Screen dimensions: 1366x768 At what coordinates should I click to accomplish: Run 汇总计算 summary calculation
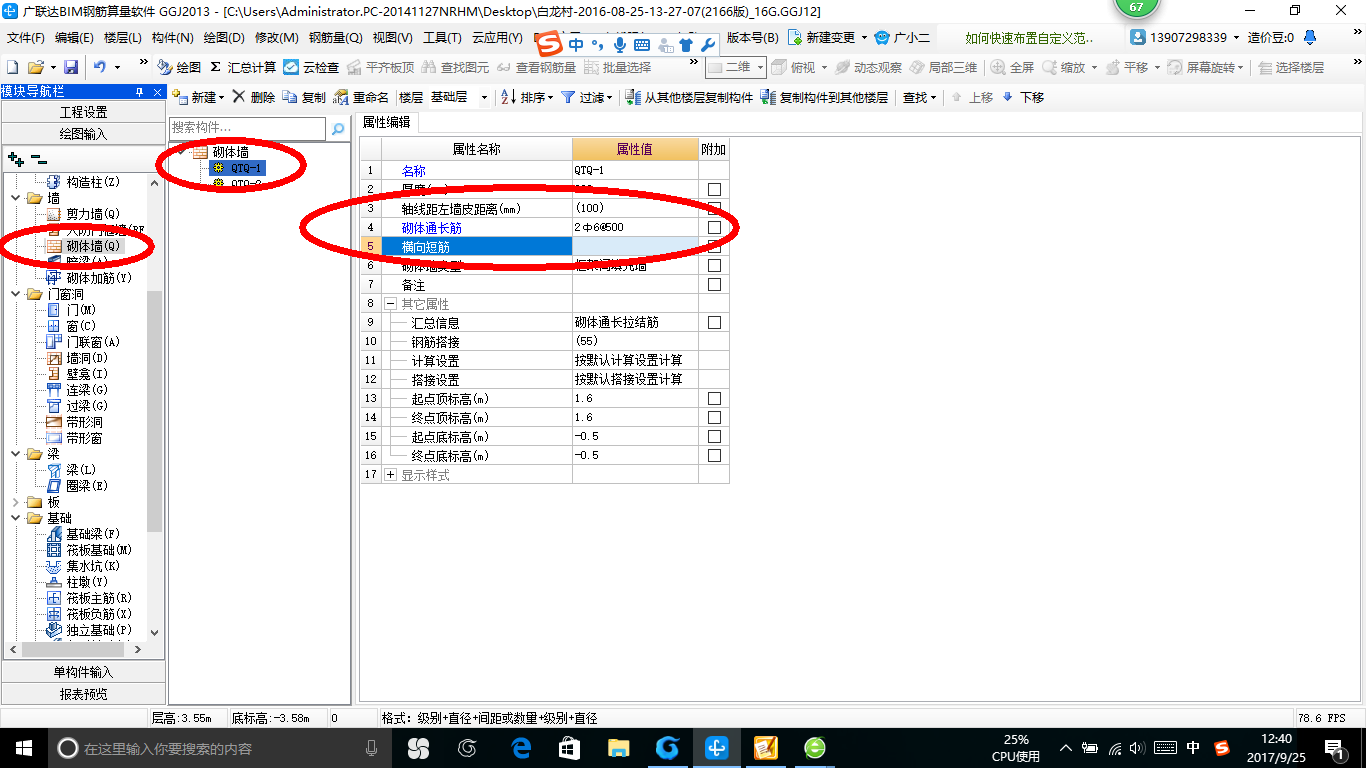pos(243,67)
